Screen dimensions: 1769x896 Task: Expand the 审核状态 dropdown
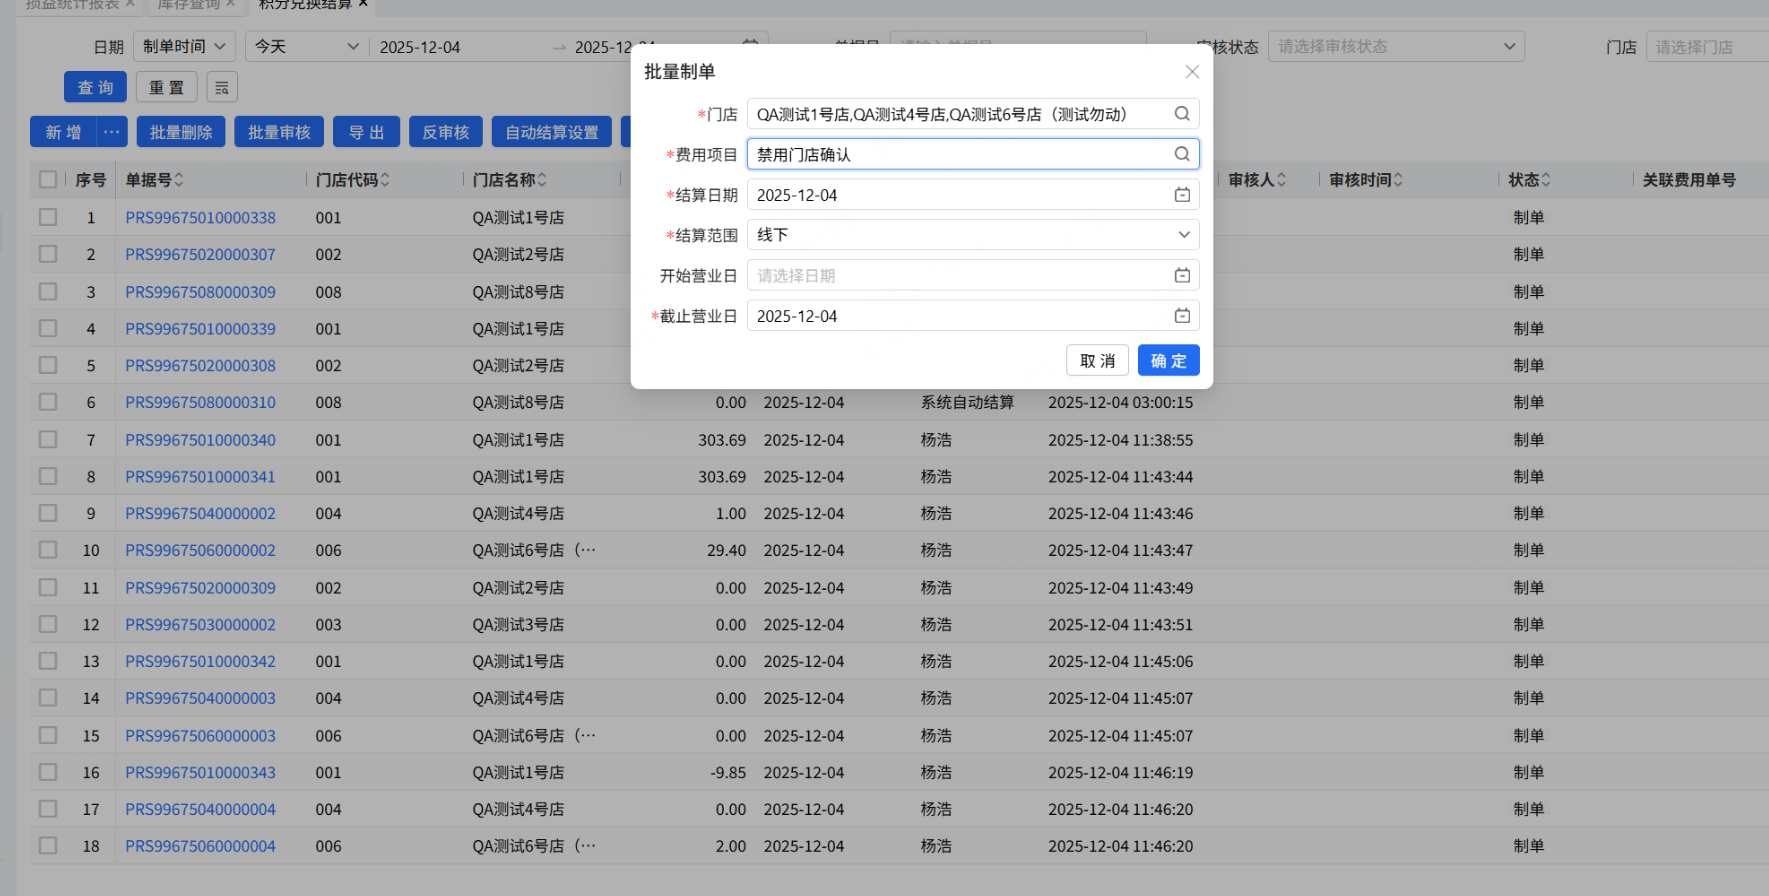1395,47
